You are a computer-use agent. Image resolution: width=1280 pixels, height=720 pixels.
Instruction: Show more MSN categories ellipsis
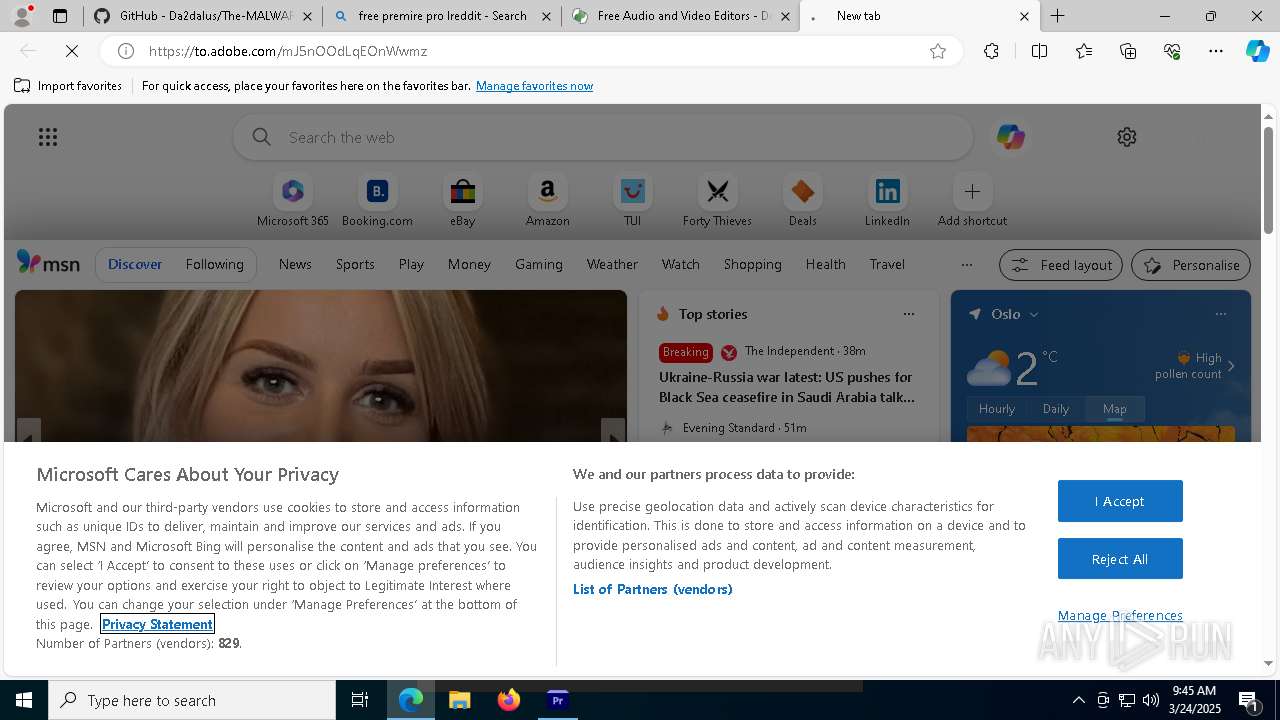click(x=966, y=264)
